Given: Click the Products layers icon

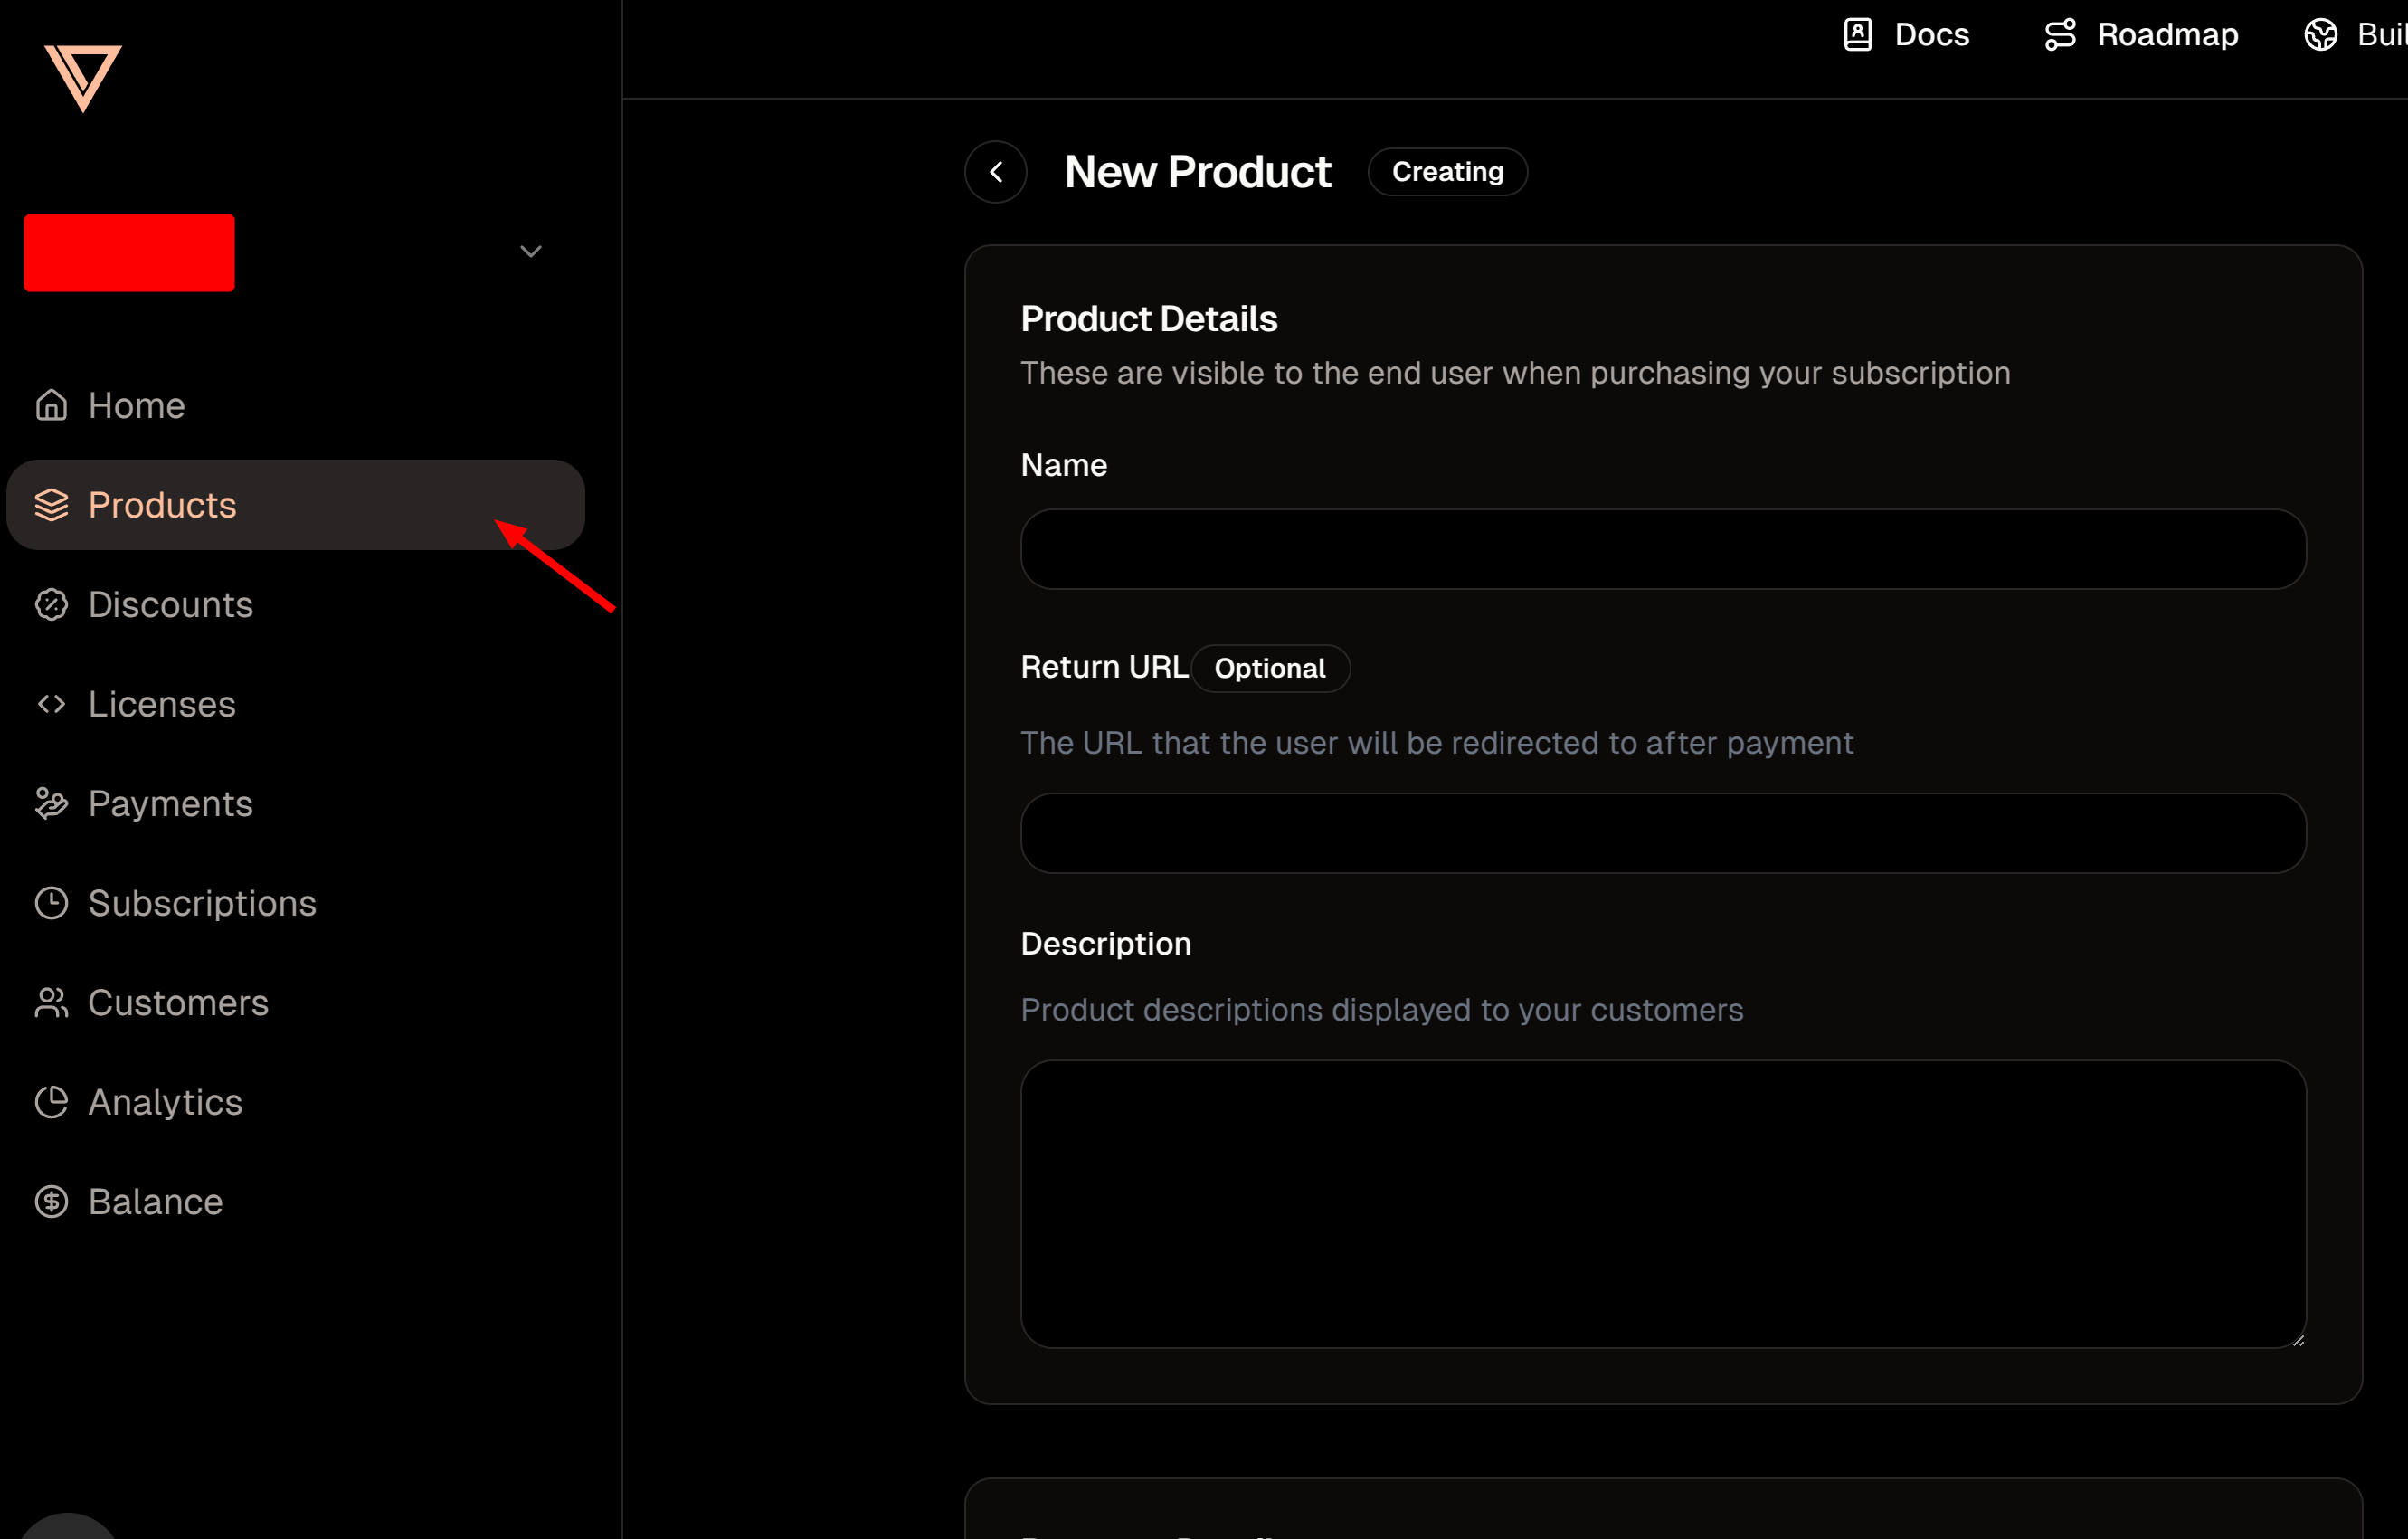Looking at the screenshot, I should (x=51, y=505).
